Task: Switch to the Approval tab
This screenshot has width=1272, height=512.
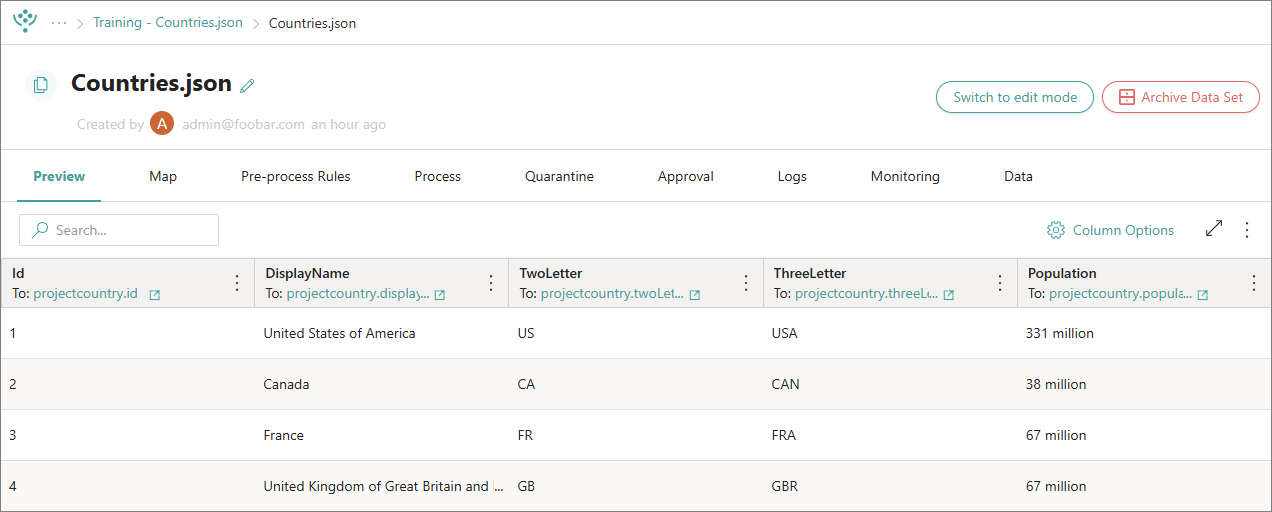Action: (686, 176)
